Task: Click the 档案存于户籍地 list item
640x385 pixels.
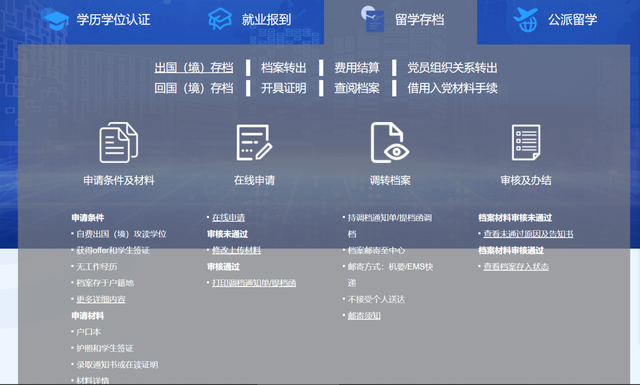Action: point(105,283)
